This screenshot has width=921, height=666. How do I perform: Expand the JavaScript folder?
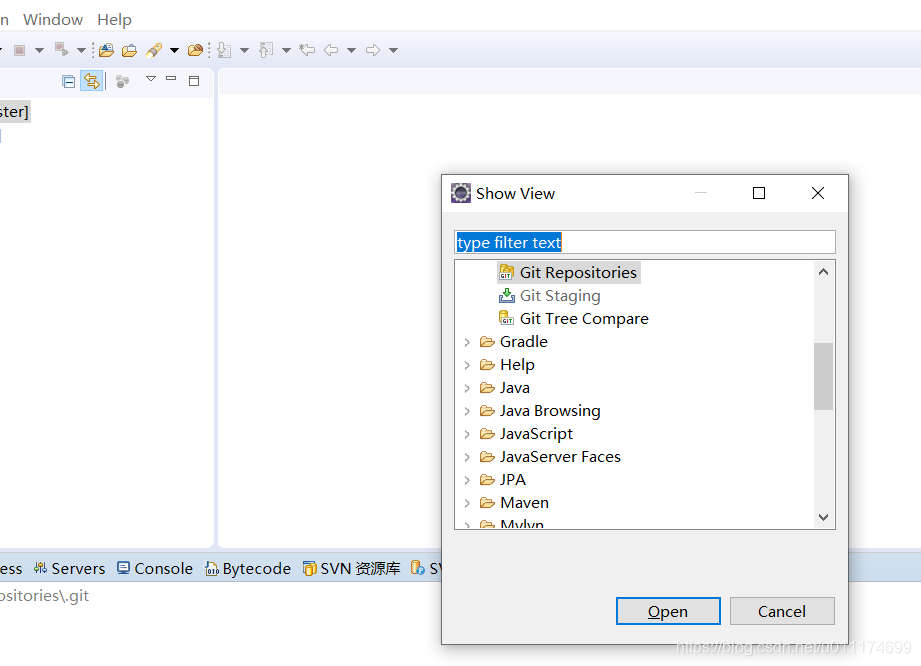click(467, 434)
